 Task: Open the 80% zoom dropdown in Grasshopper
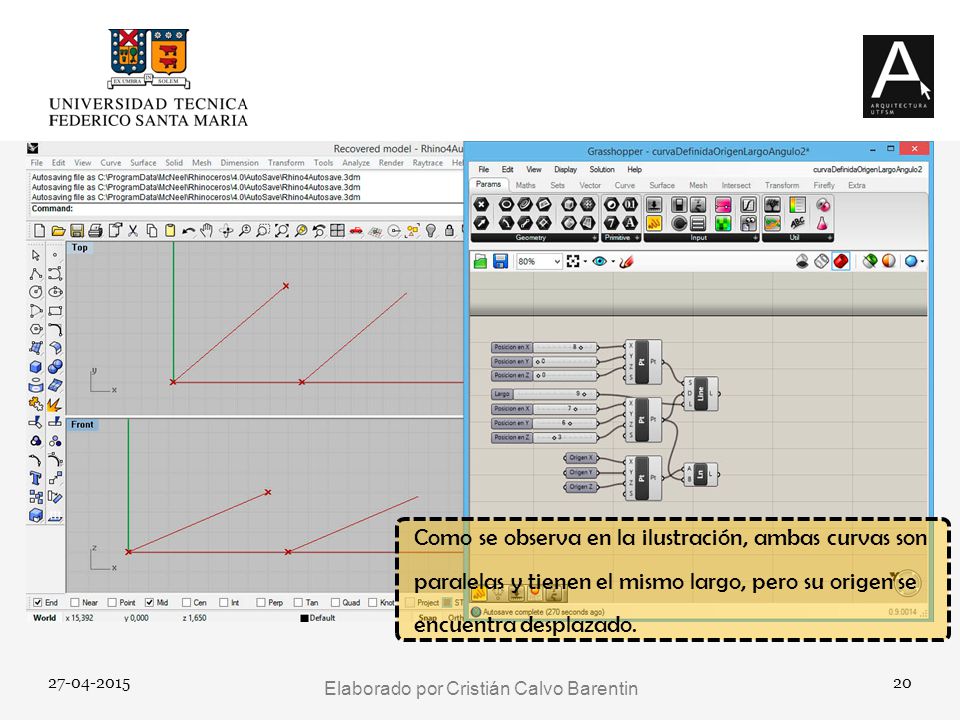[x=557, y=262]
